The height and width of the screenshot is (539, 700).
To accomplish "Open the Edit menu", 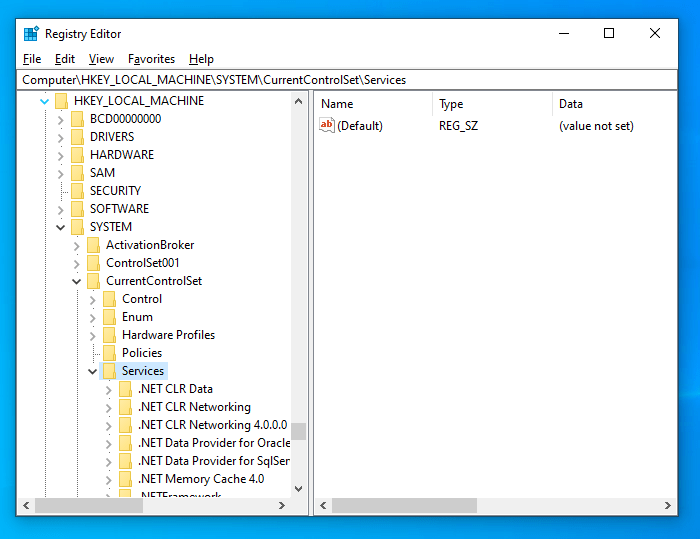I will tap(65, 59).
